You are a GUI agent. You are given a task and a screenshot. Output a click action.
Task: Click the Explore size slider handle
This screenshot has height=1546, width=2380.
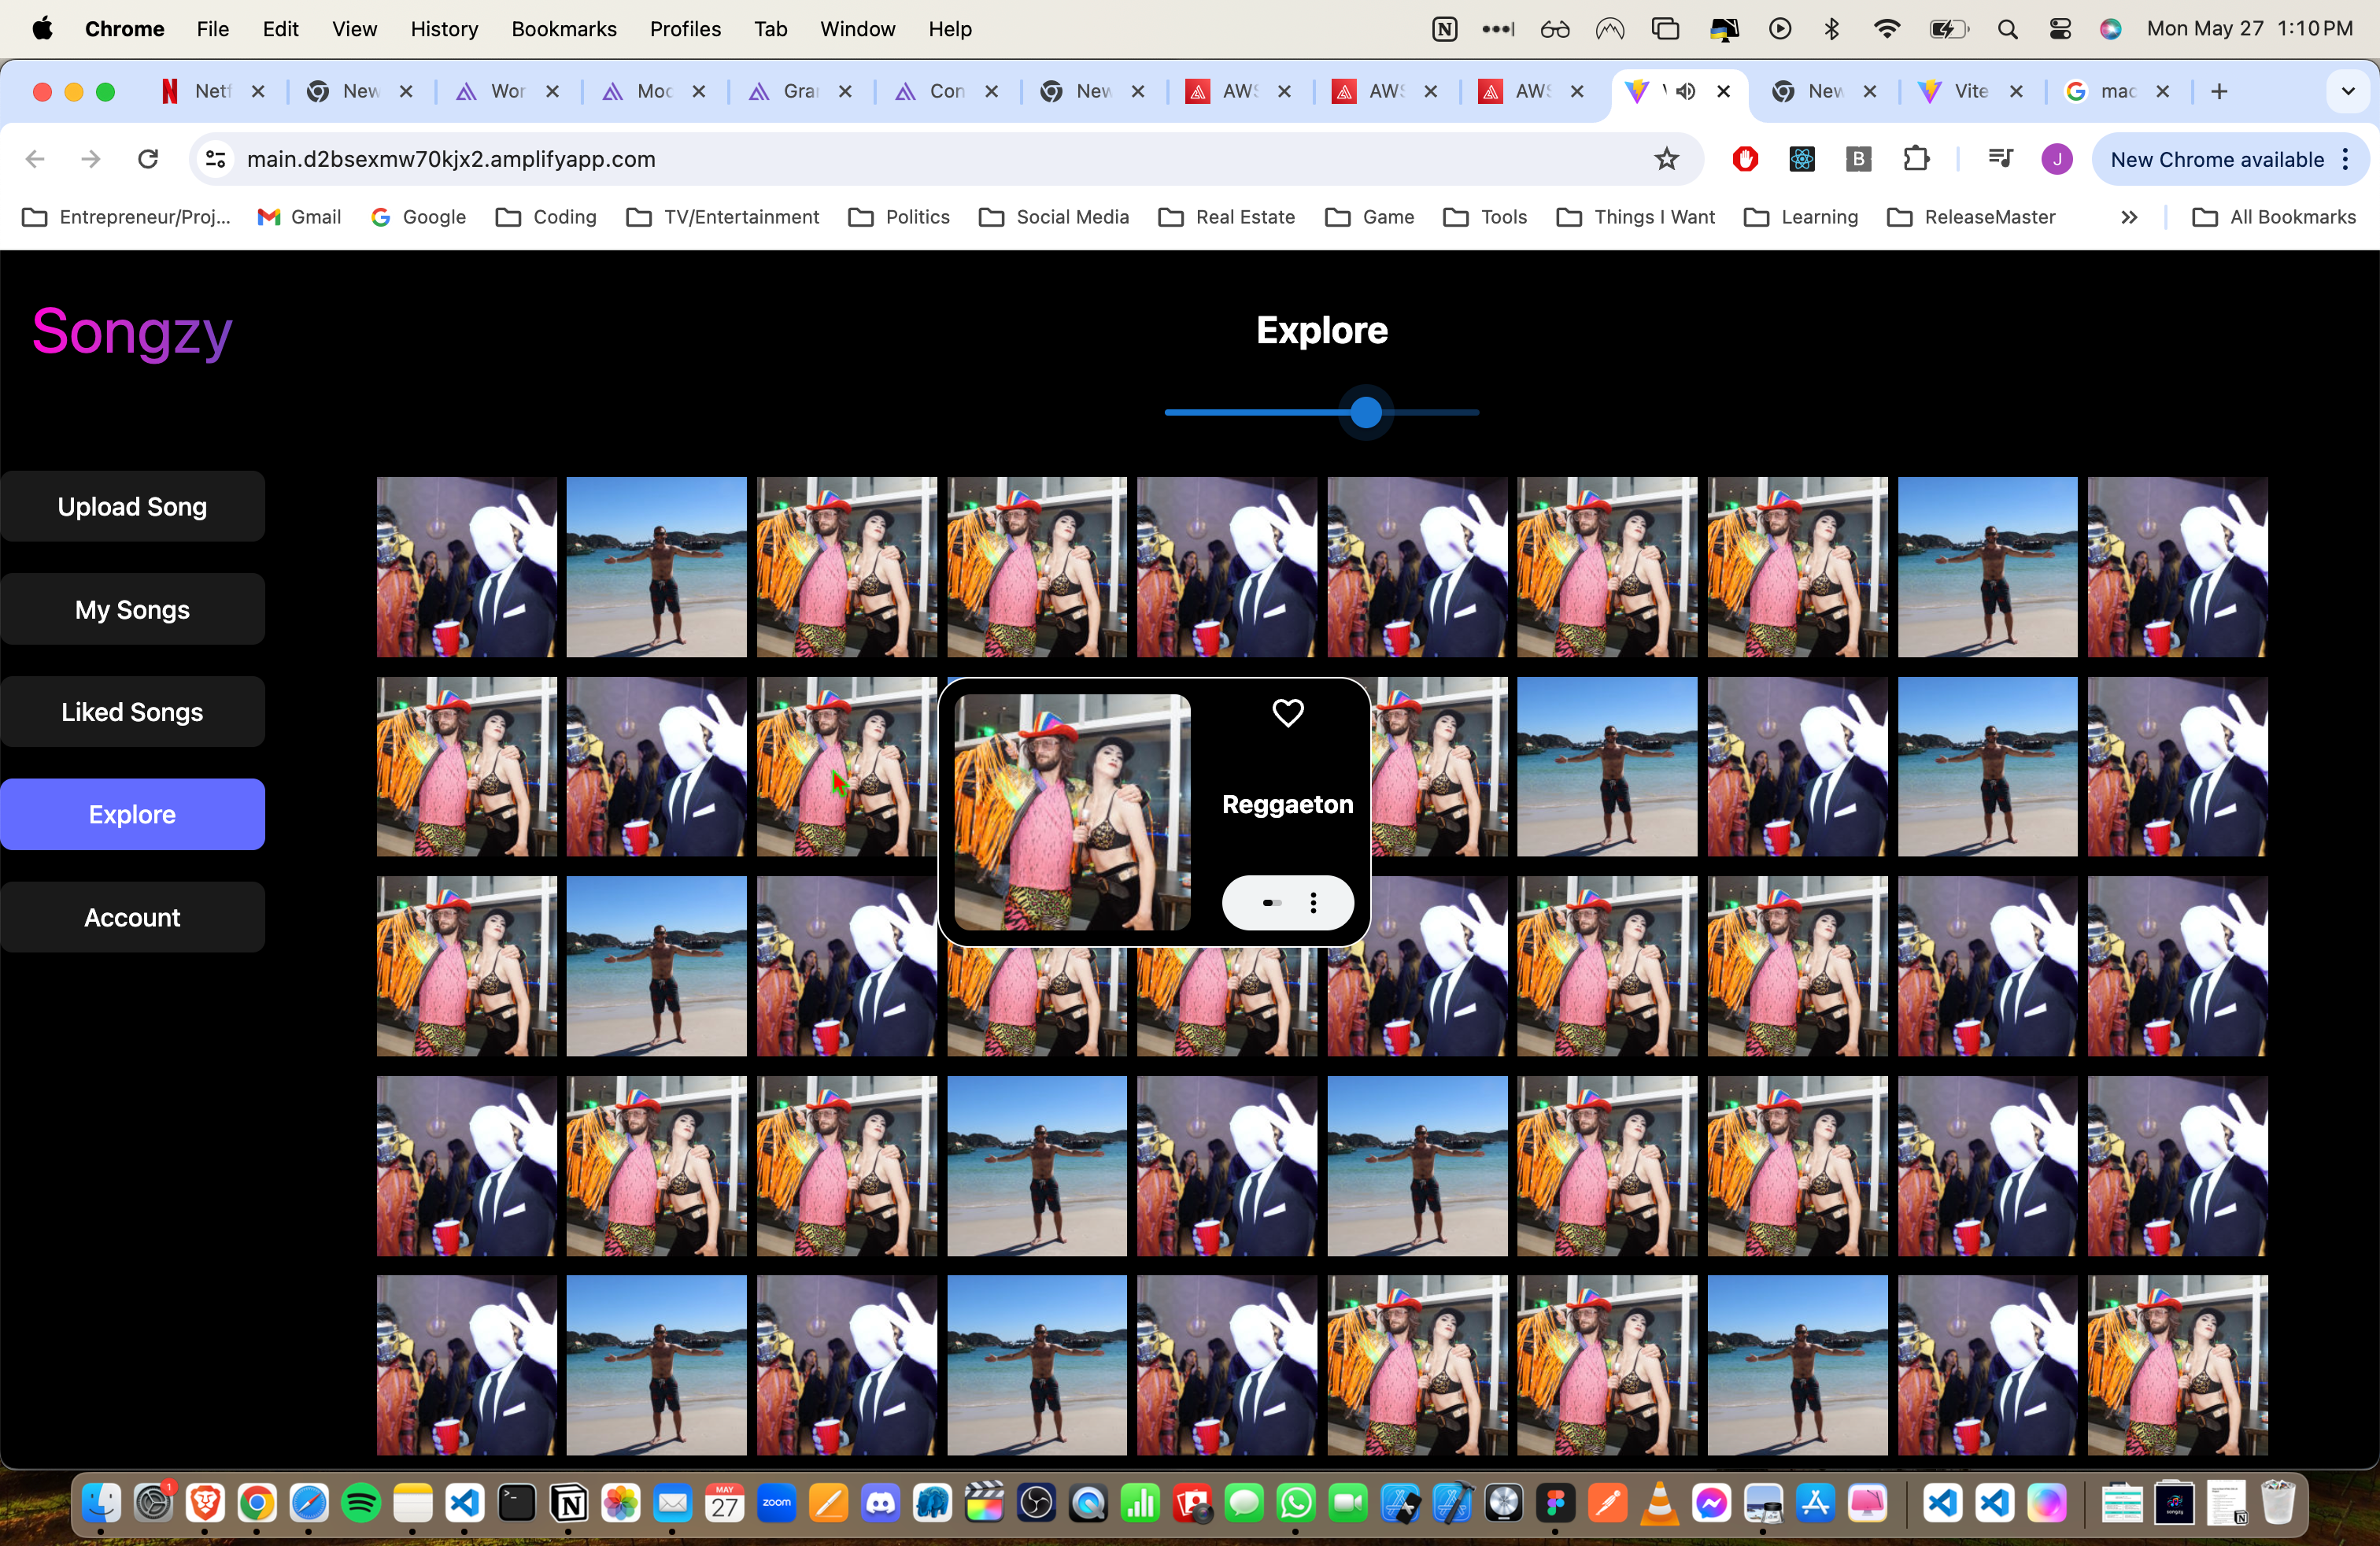1366,412
